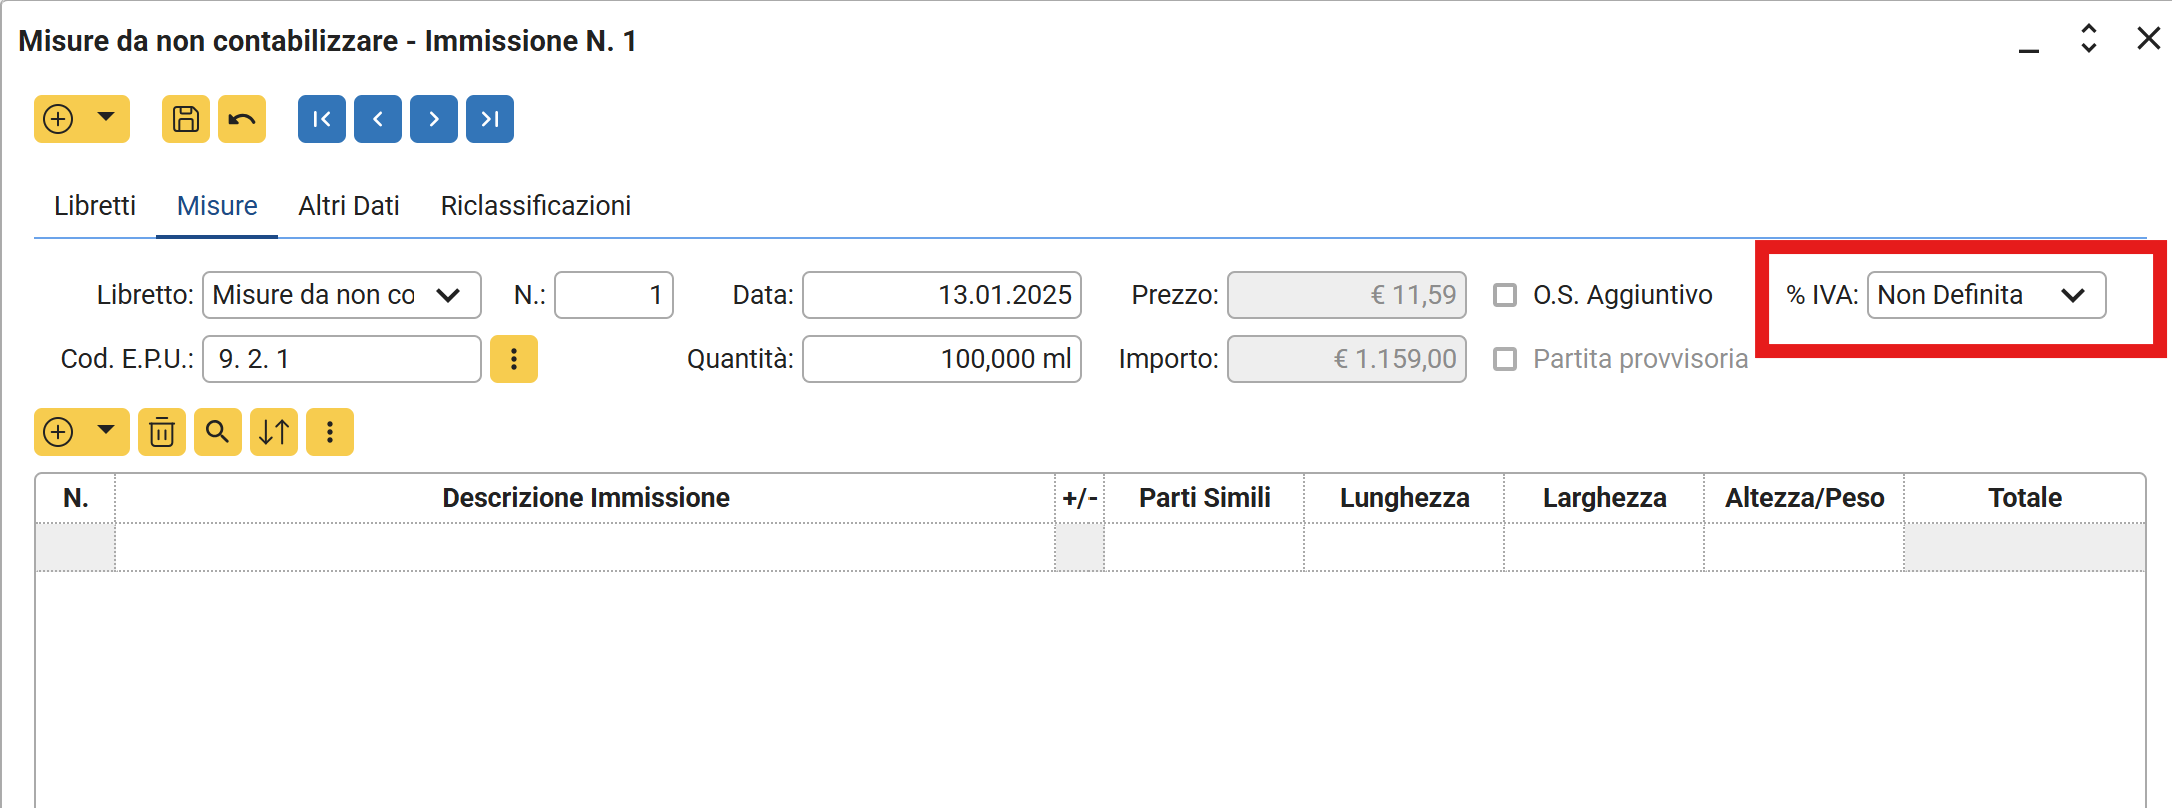The width and height of the screenshot is (2172, 808).
Task: Click the Data field
Action: [x=941, y=295]
